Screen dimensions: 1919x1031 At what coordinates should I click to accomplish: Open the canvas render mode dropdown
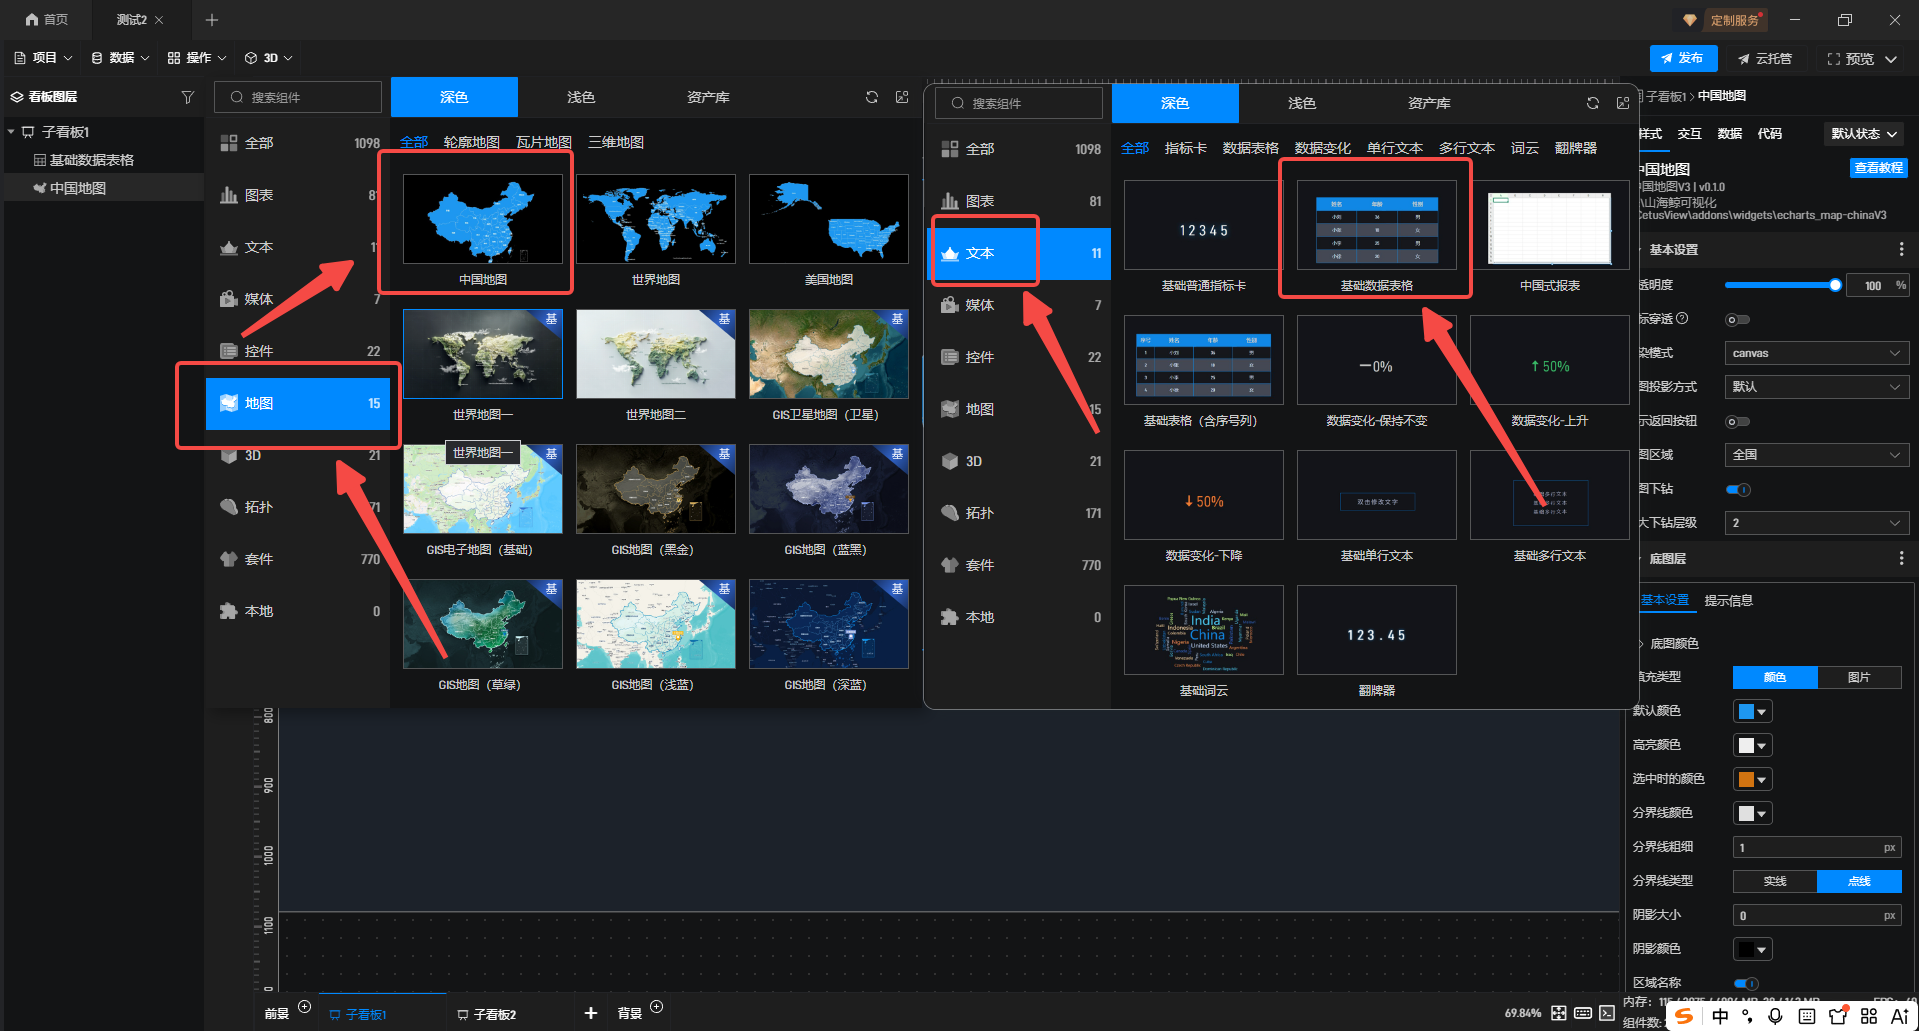[1816, 353]
